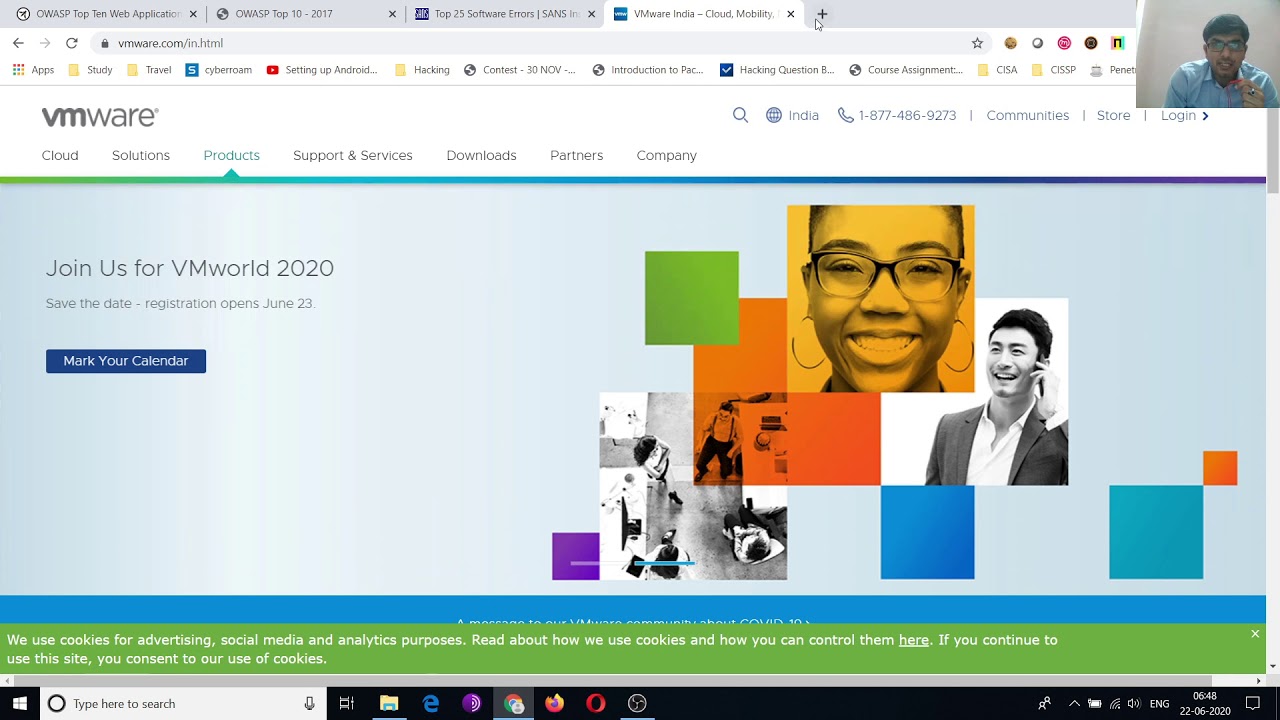
Task: Open Course Assignment bookmark
Action: point(905,70)
